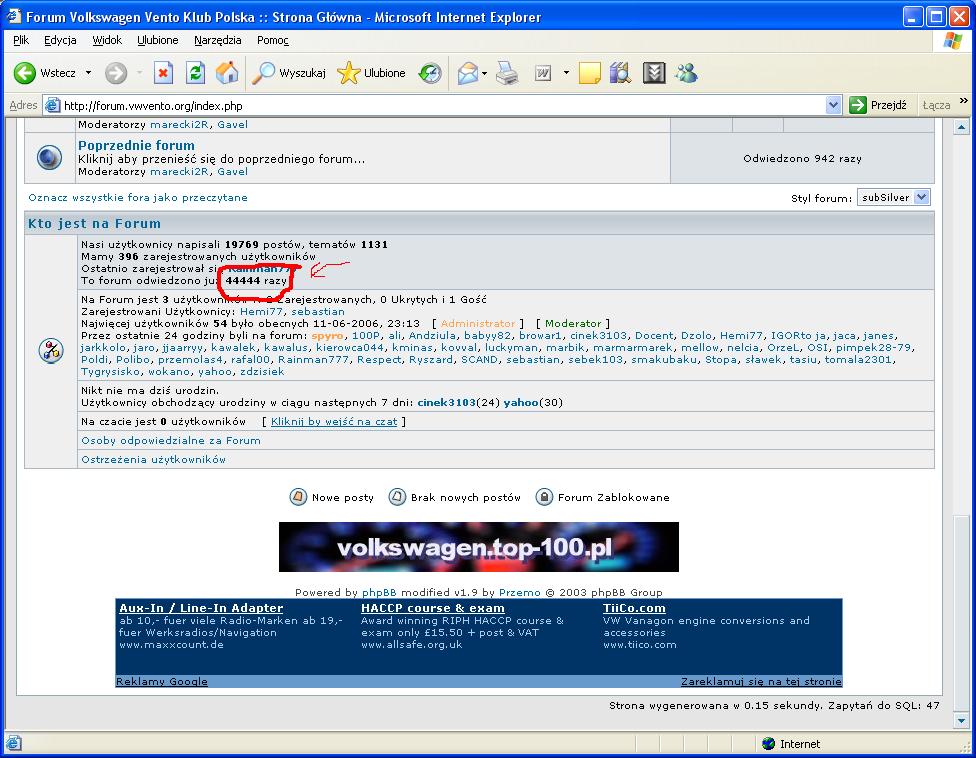The width and height of the screenshot is (976, 758).
Task: Open the Widok menu
Action: [107, 40]
